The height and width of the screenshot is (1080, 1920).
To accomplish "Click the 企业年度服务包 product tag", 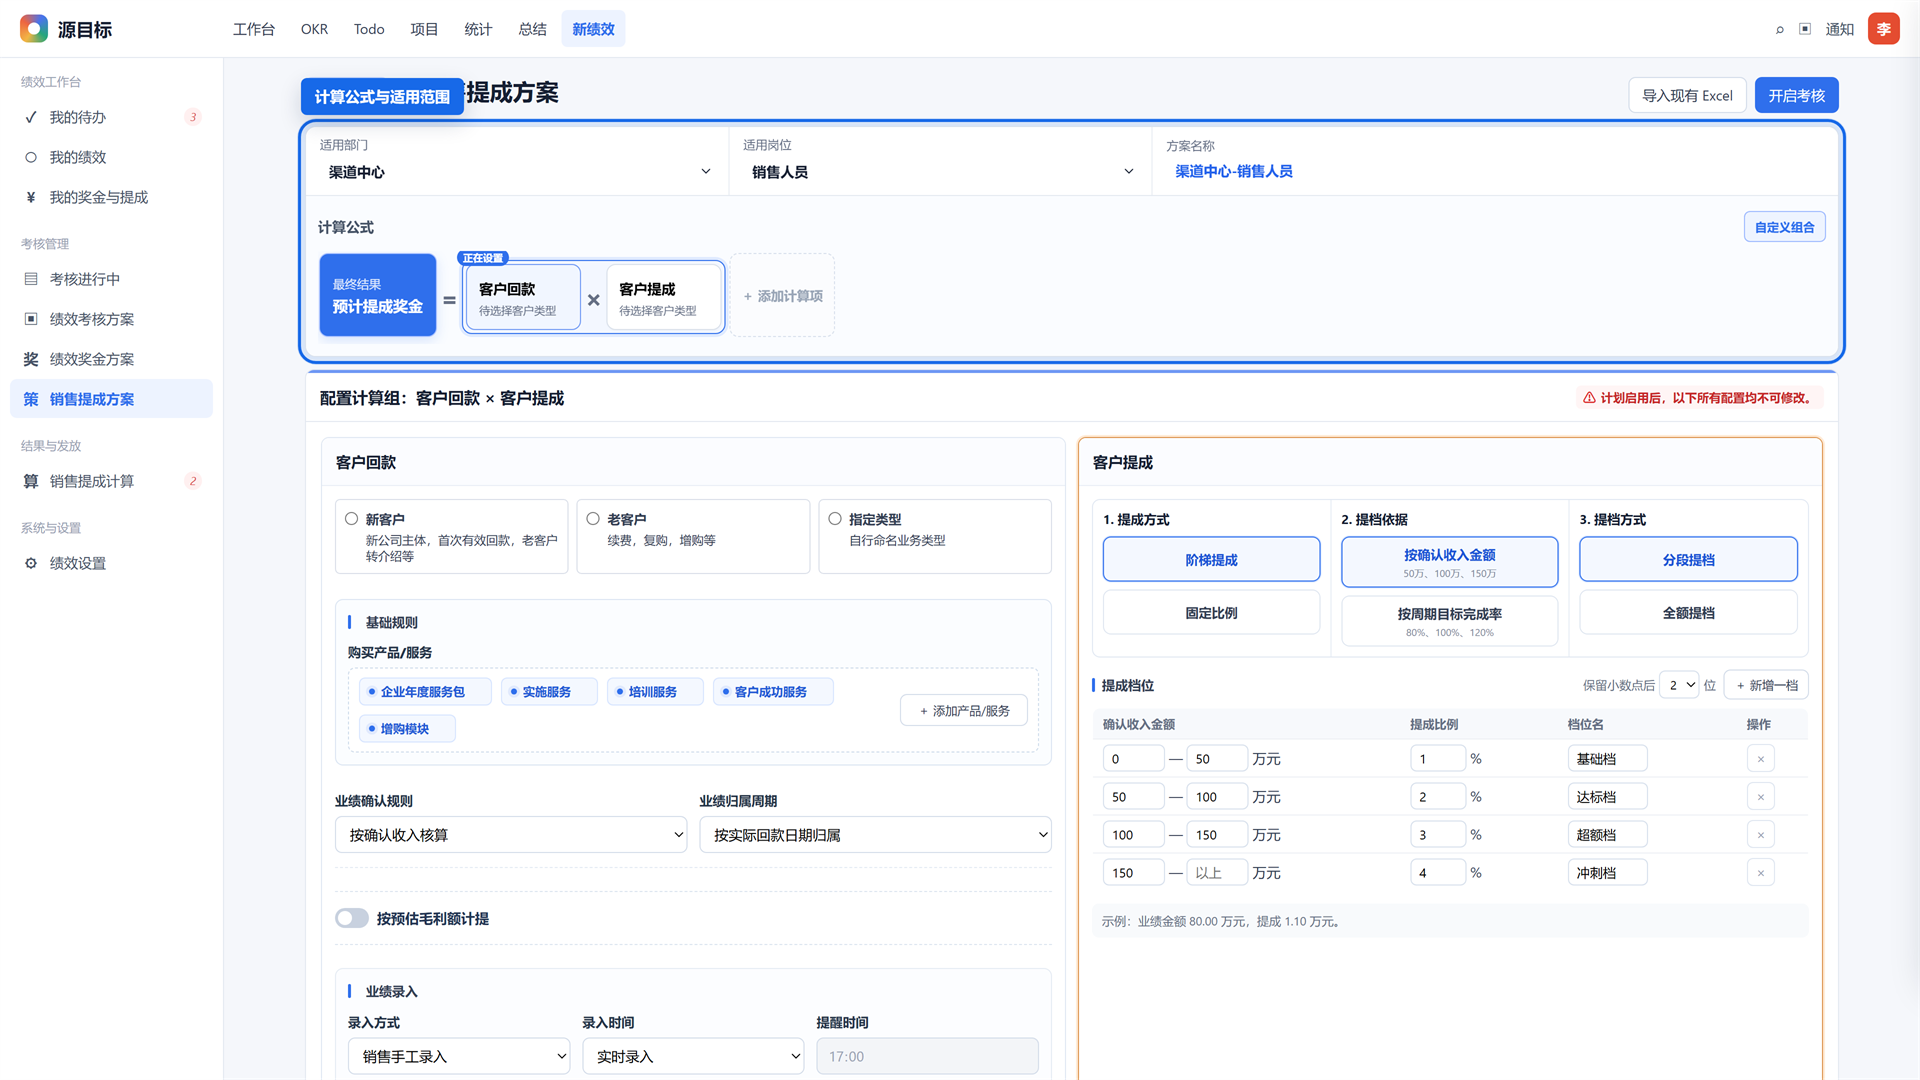I will point(424,692).
